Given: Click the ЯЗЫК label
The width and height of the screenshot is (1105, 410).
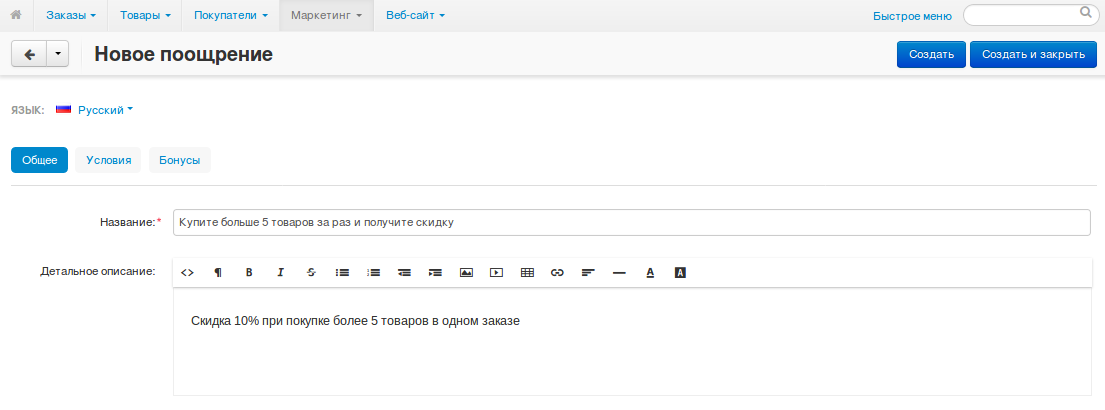Looking at the screenshot, I should click(x=28, y=110).
